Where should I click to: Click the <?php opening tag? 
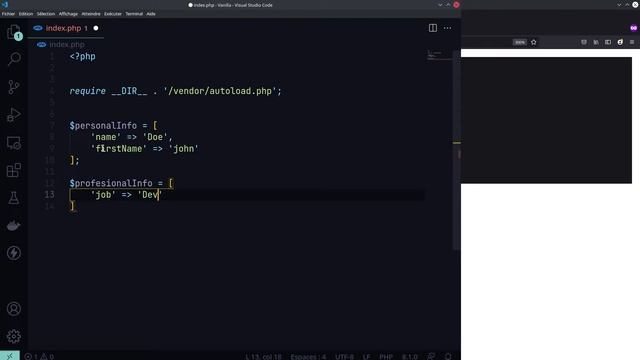click(x=82, y=56)
